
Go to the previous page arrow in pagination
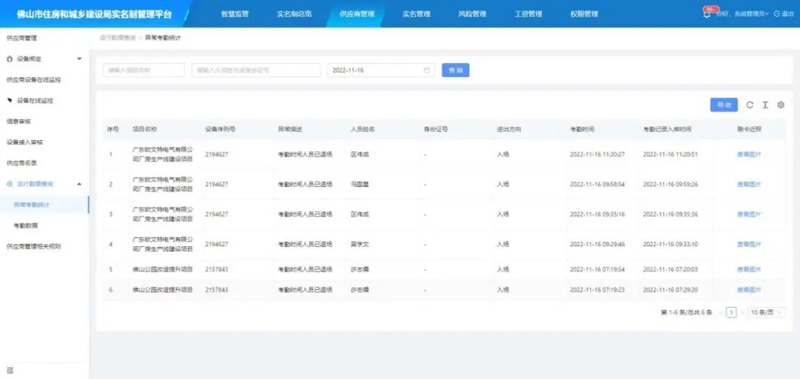721,312
